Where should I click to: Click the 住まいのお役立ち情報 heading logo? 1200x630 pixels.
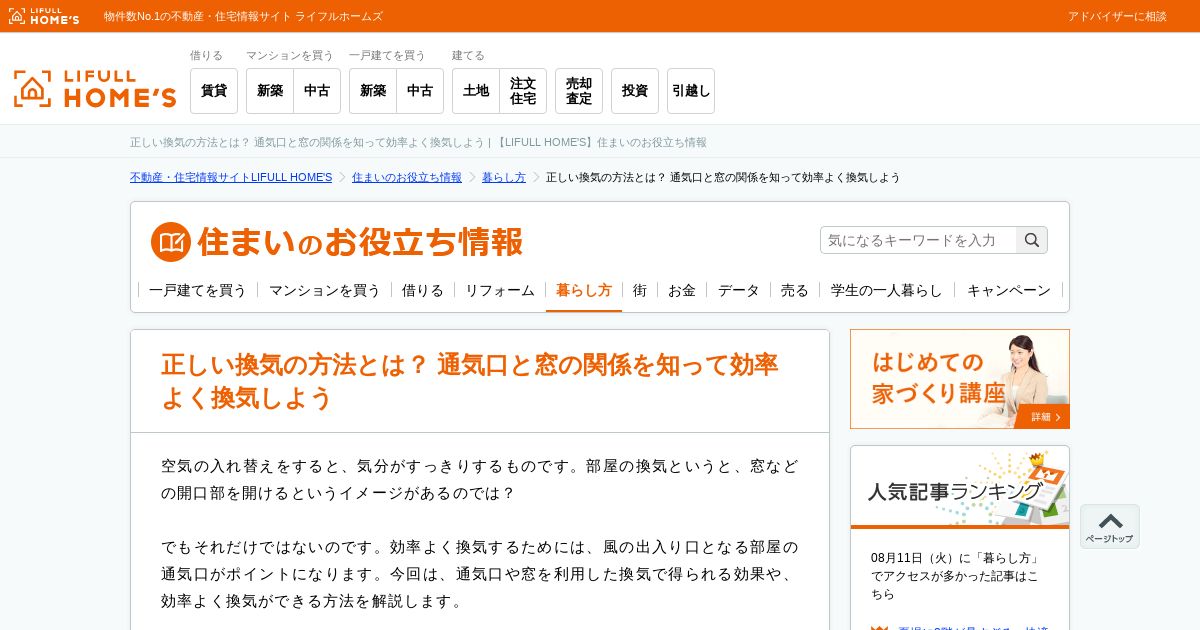tap(337, 242)
